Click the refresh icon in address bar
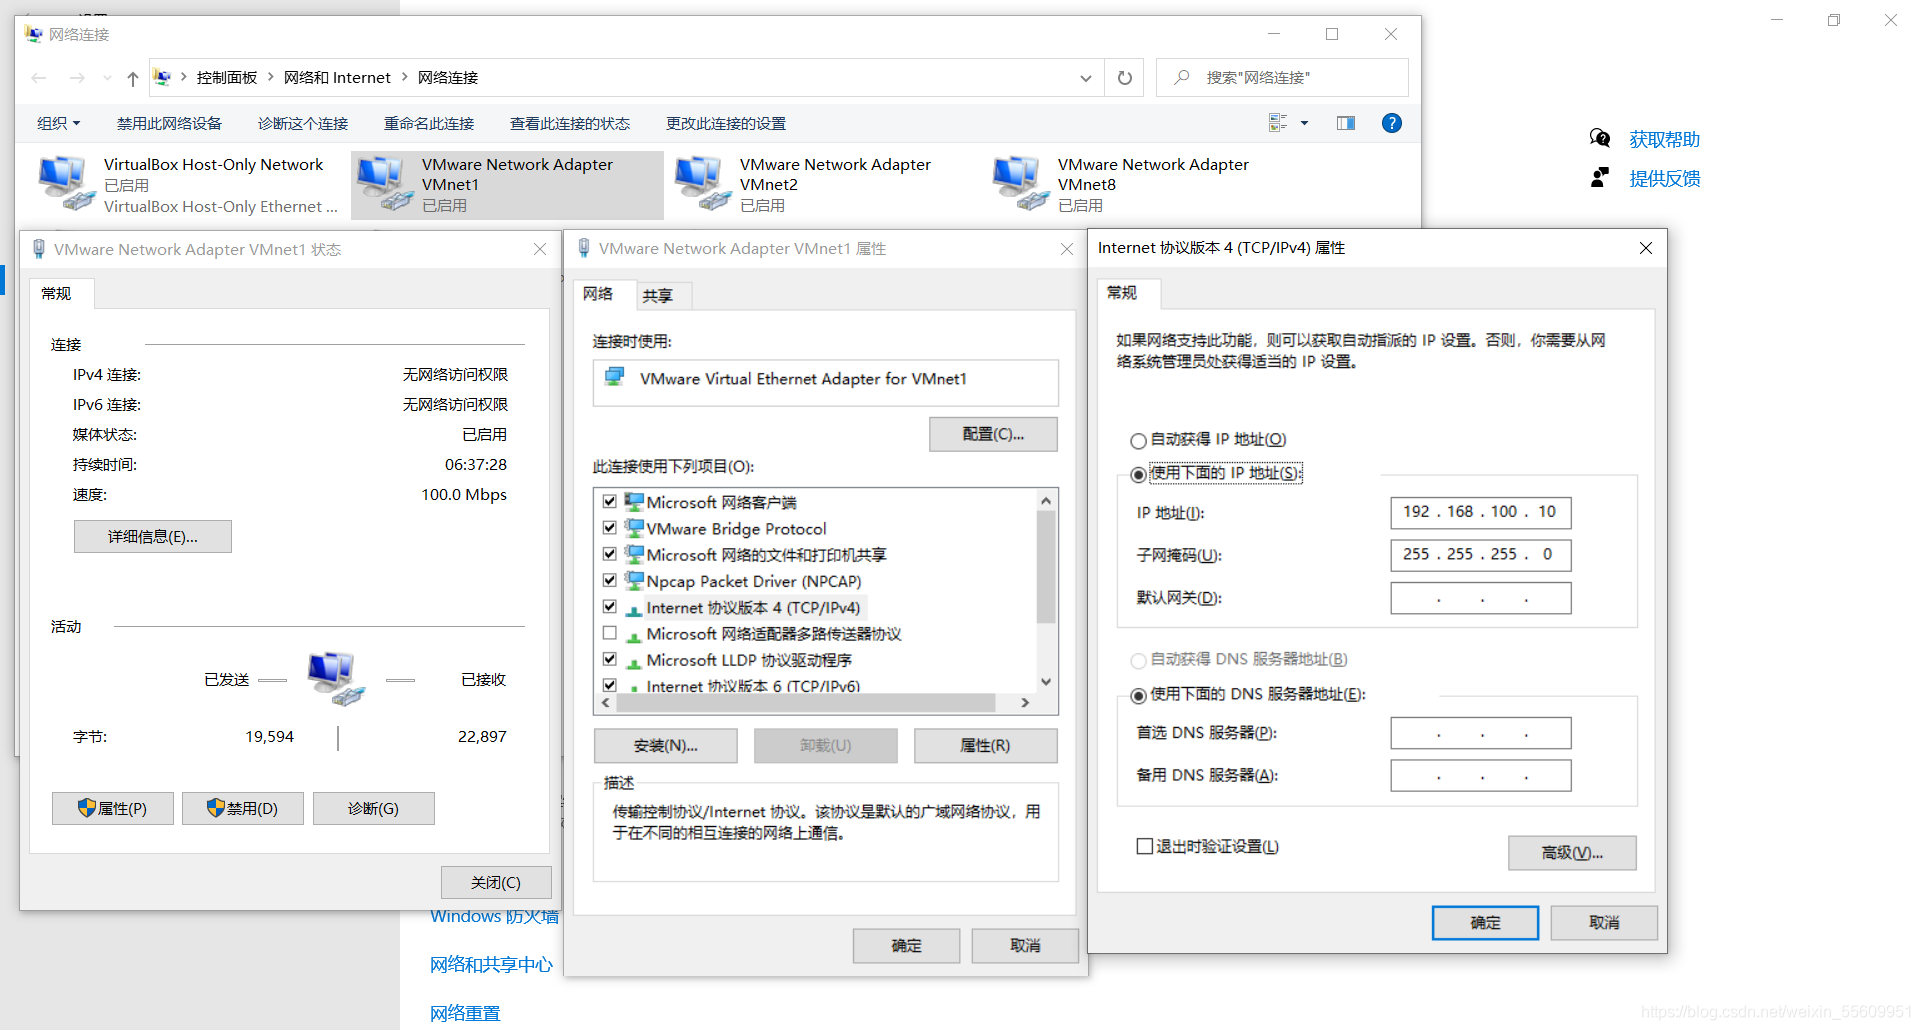This screenshot has width=1920, height=1030. 1125,78
